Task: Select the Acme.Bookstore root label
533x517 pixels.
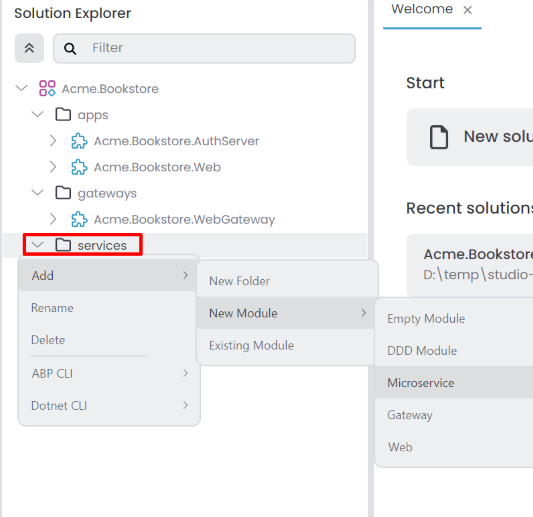Action: pos(110,89)
